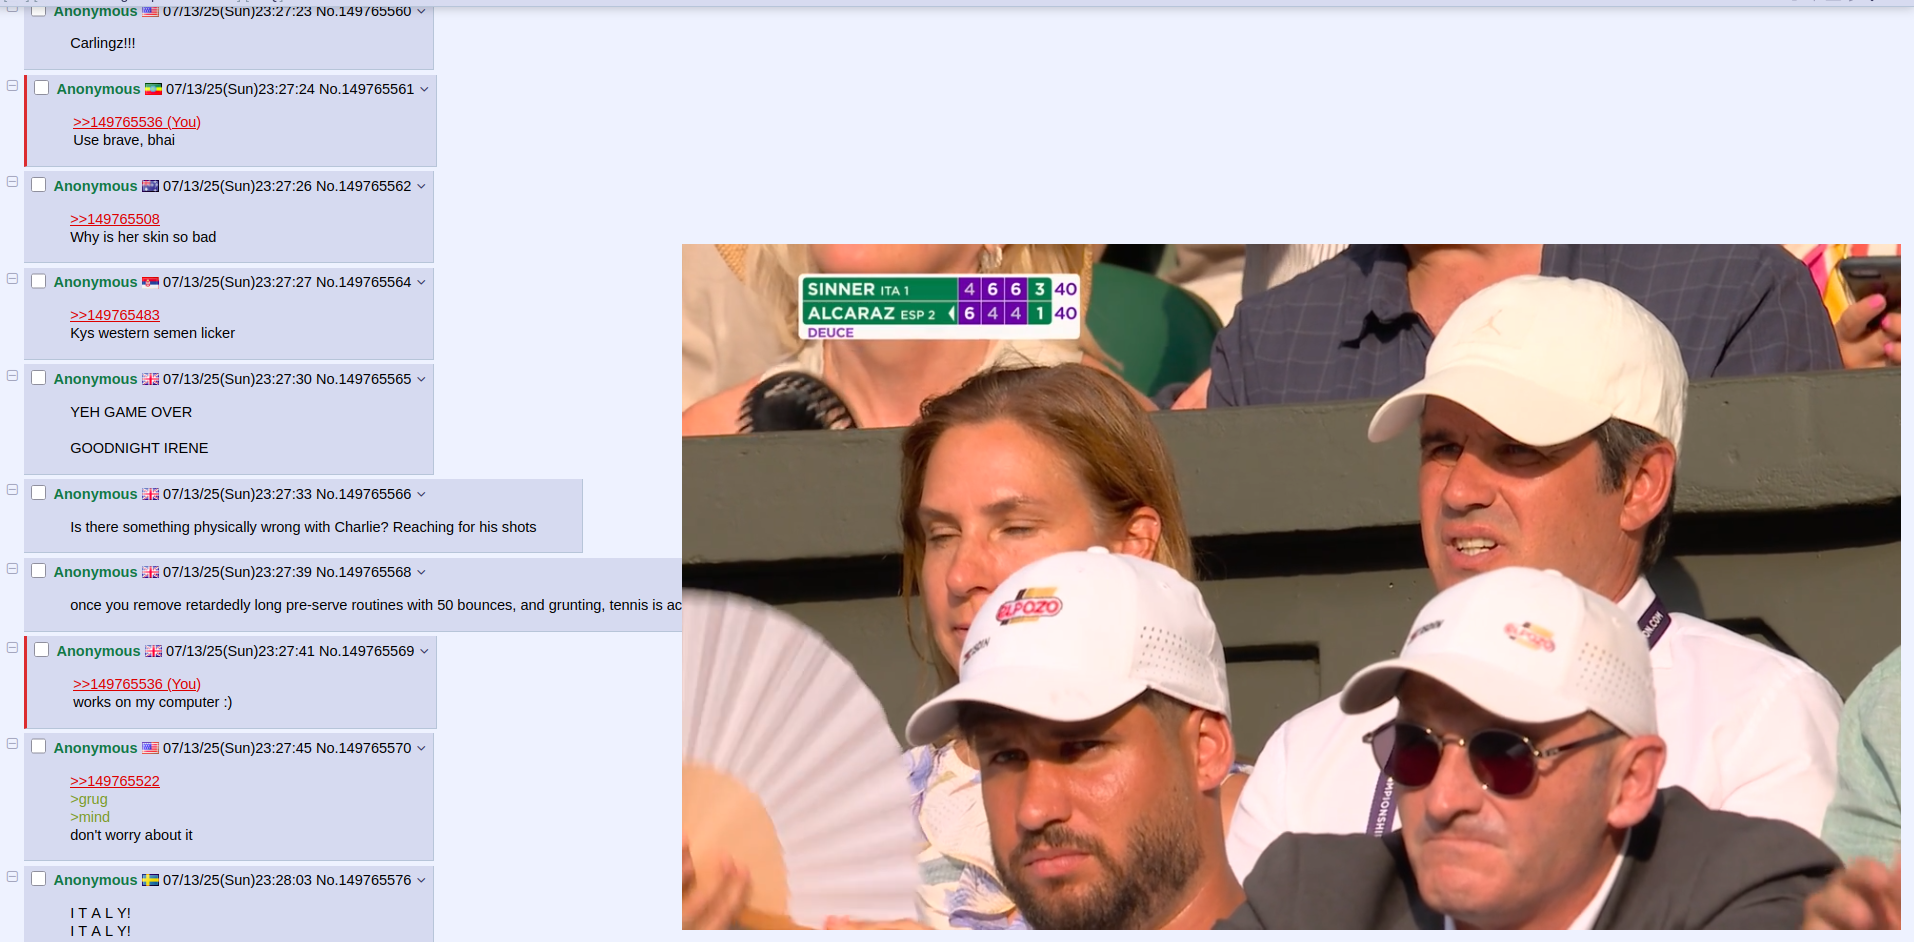Screen dimensions: 1914x942
Task: Select checkbox of post No.149765565
Action: [x=39, y=378]
